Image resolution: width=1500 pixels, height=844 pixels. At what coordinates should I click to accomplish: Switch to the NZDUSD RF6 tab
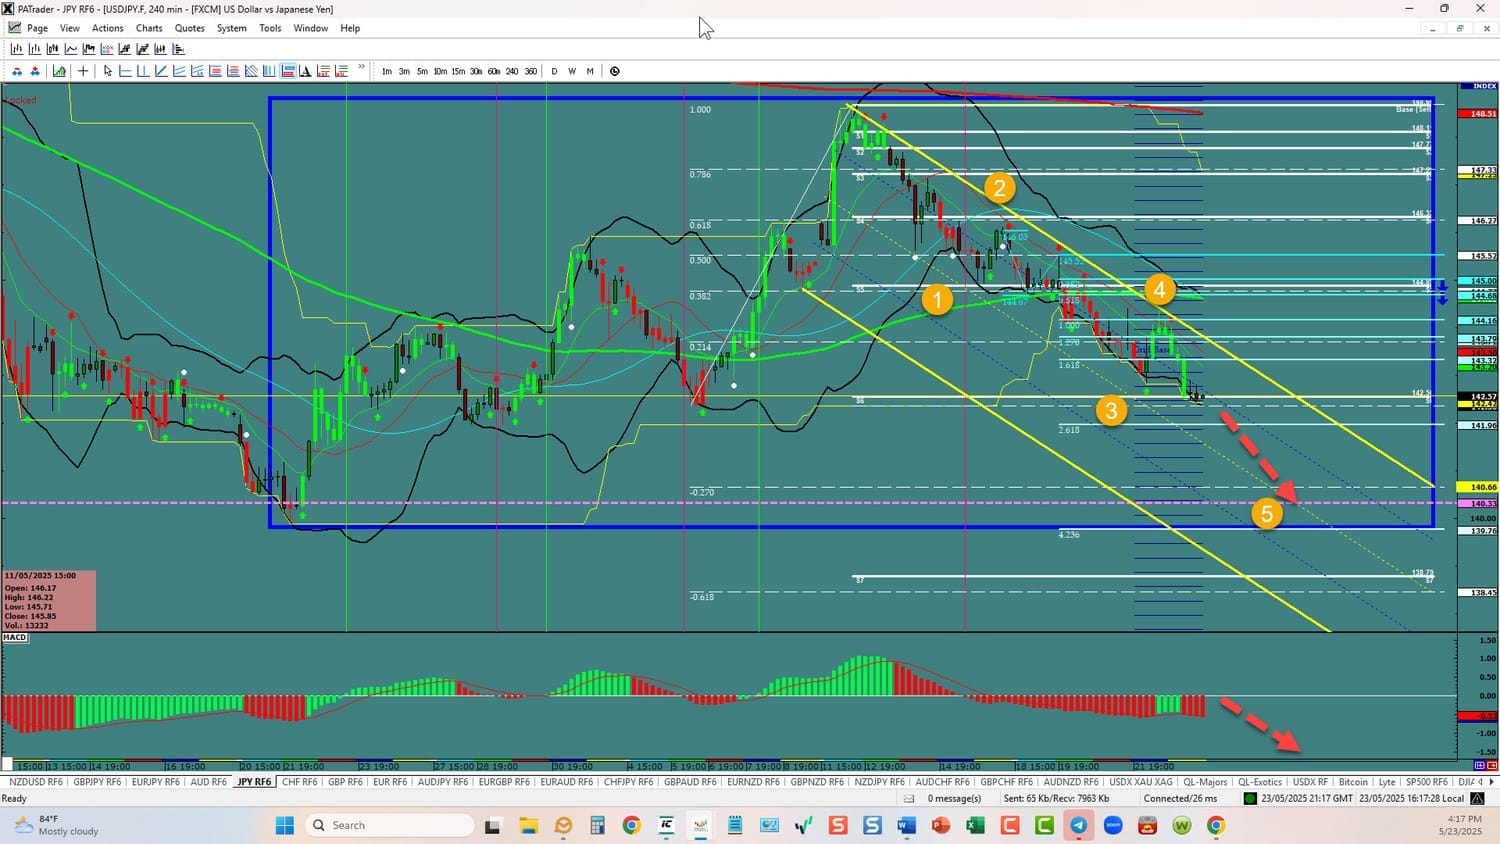click(x=35, y=782)
